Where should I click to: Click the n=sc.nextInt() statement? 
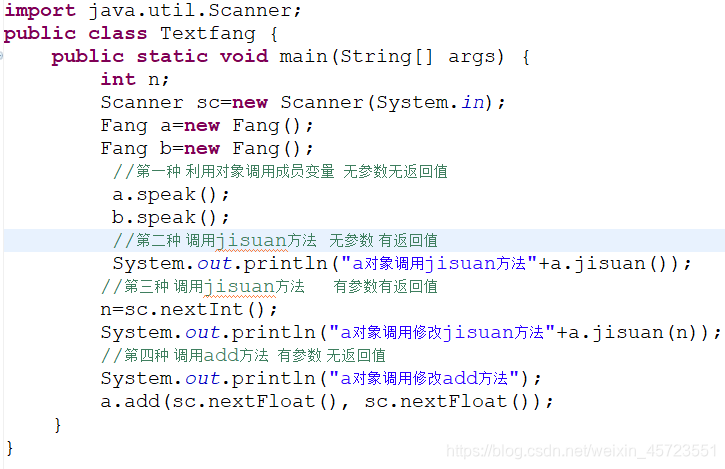click(189, 309)
